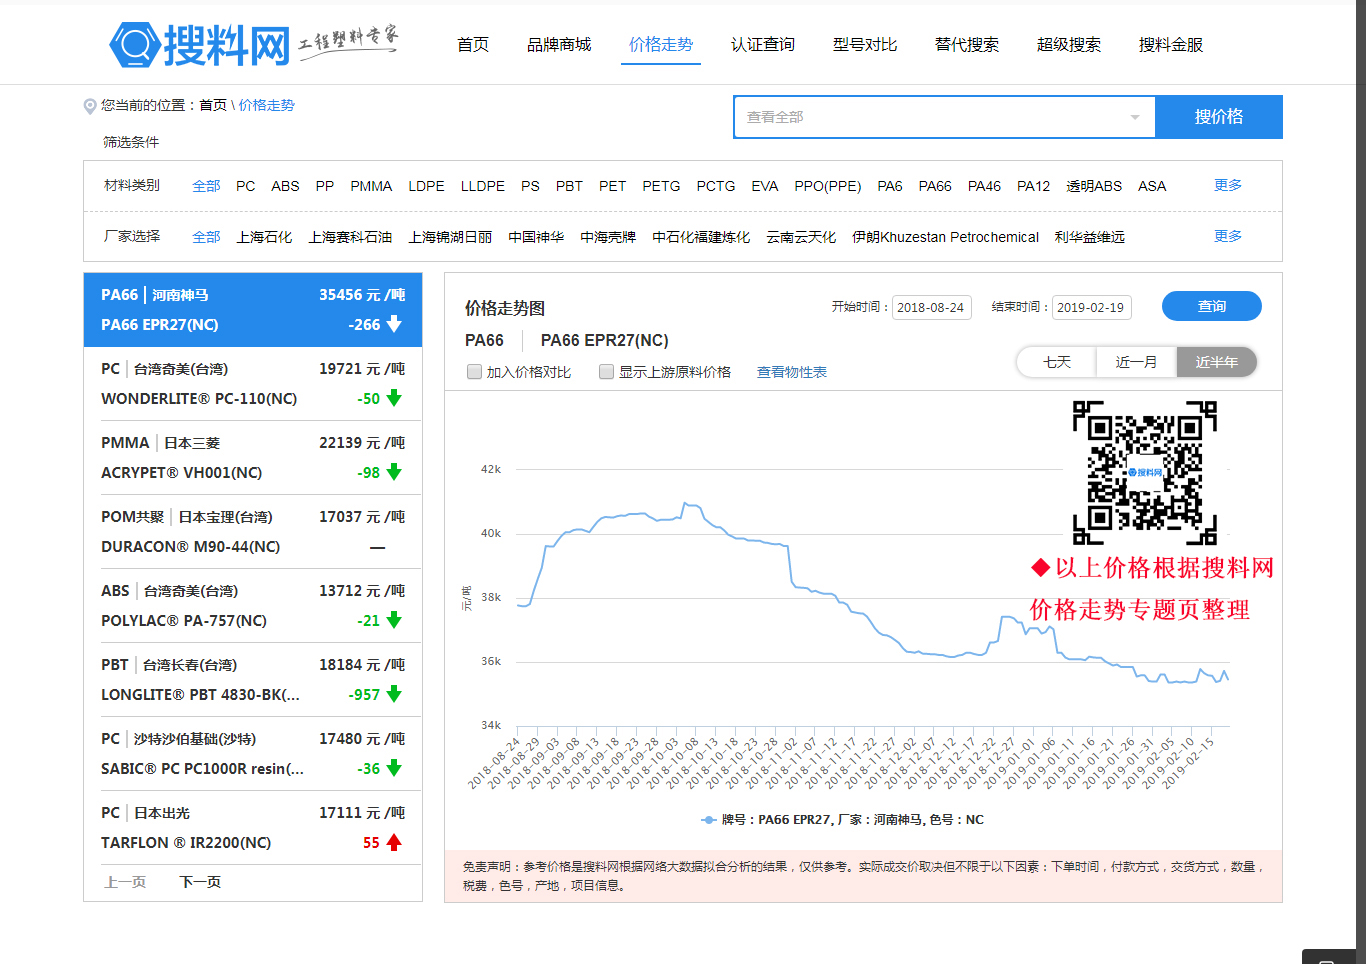Click the red up arrow for TARFLON IR2200

pyautogui.click(x=394, y=842)
